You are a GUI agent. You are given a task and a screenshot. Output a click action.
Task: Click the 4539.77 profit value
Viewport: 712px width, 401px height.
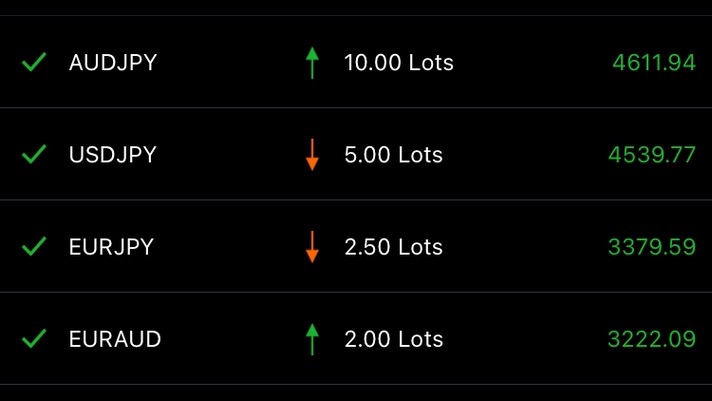click(x=651, y=155)
